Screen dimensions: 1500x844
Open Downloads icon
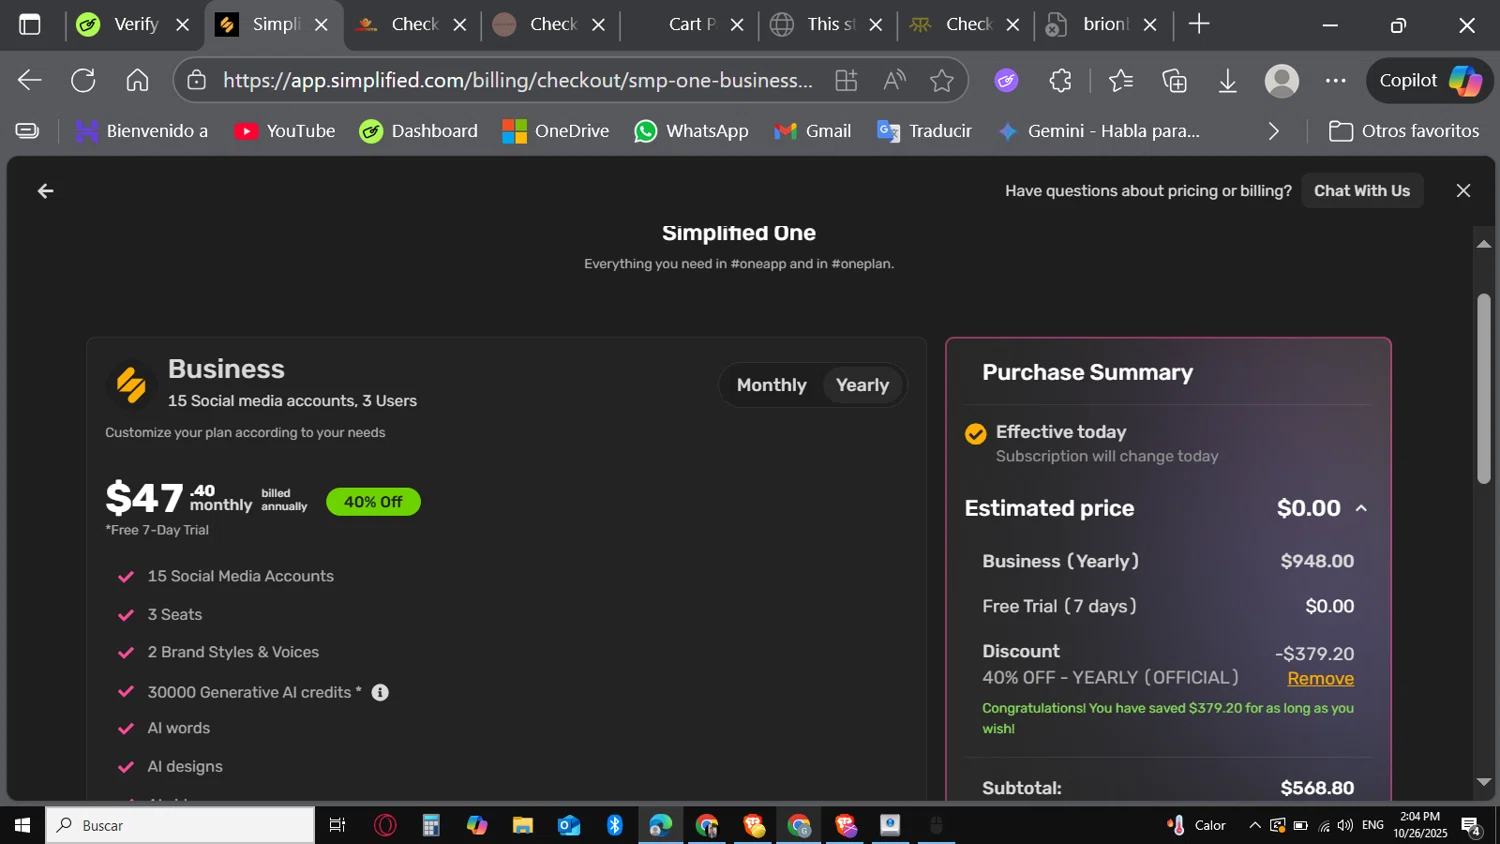pos(1228,81)
